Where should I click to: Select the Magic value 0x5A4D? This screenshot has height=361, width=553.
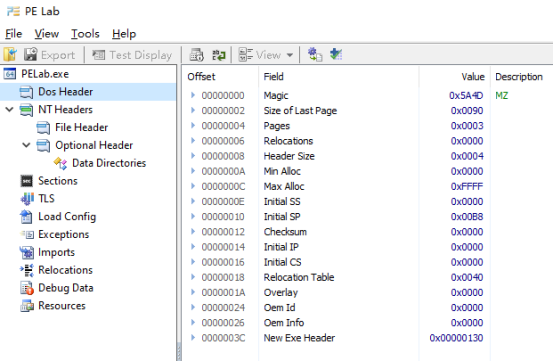[x=466, y=96]
